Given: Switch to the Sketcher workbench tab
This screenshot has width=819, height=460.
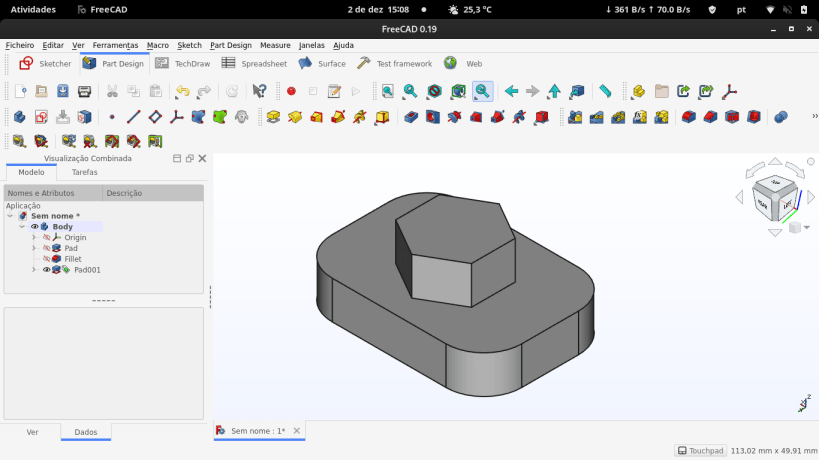Looking at the screenshot, I should click(45, 64).
